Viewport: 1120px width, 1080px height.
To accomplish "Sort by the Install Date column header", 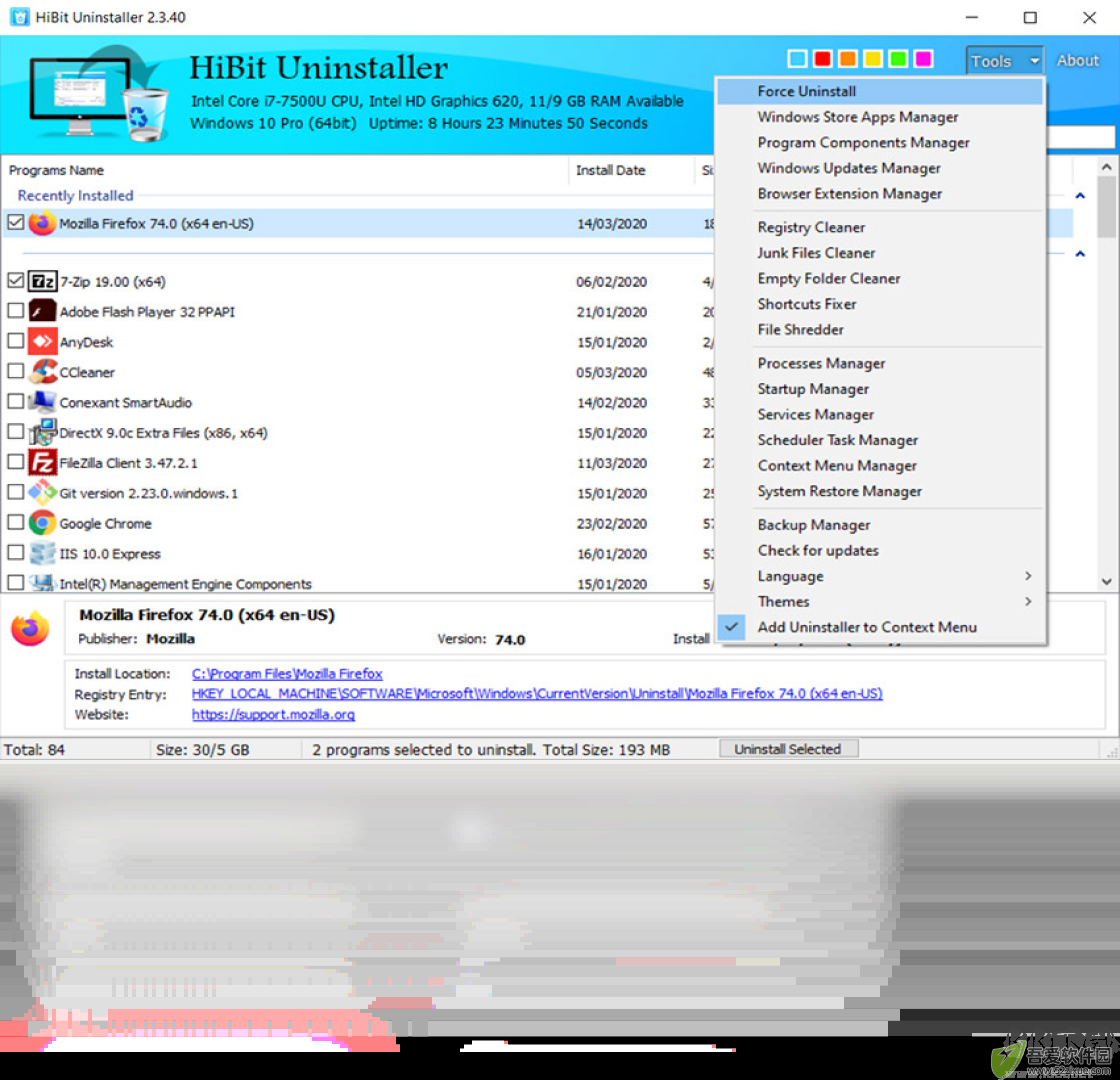I will click(x=631, y=170).
